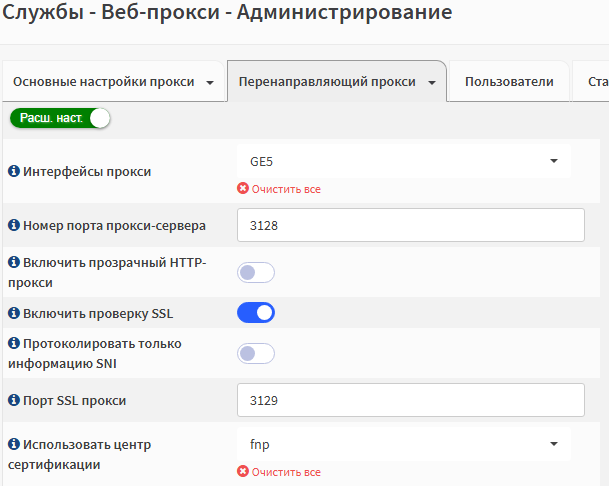This screenshot has width=609, height=486.
Task: Turn on log SNI information only switch
Action: pos(256,353)
